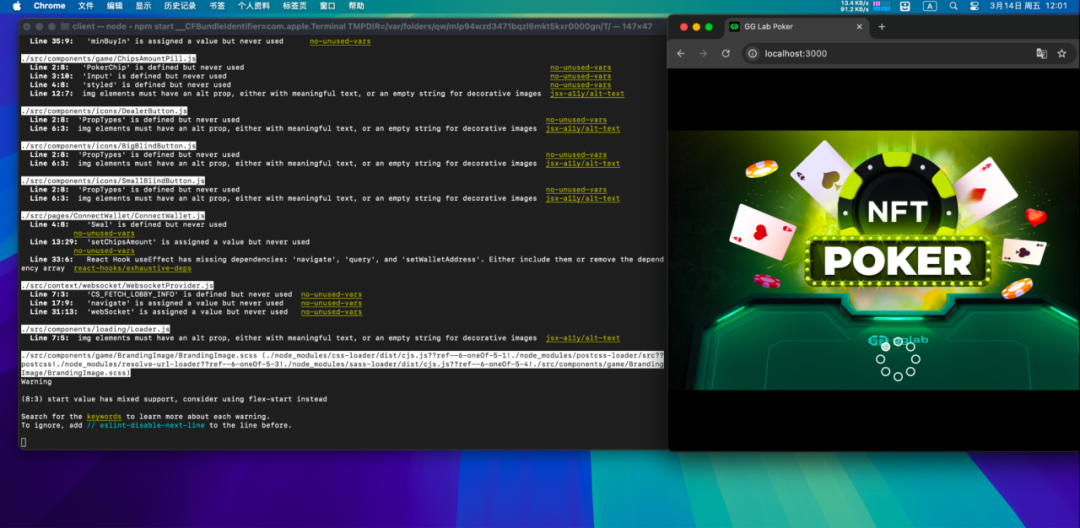This screenshot has height=528, width=1080.
Task: Click the 3月14日 周五 12:01 clock
Action: [x=1028, y=6]
